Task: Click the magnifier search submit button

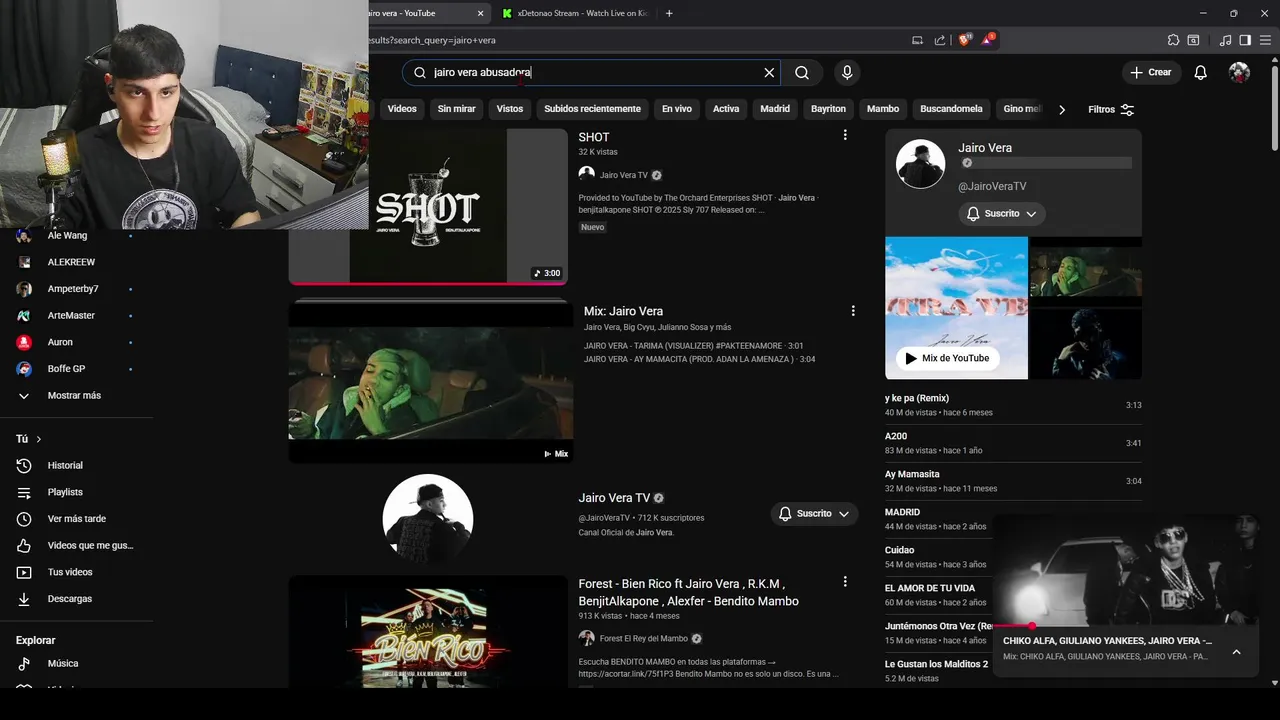Action: (x=802, y=73)
